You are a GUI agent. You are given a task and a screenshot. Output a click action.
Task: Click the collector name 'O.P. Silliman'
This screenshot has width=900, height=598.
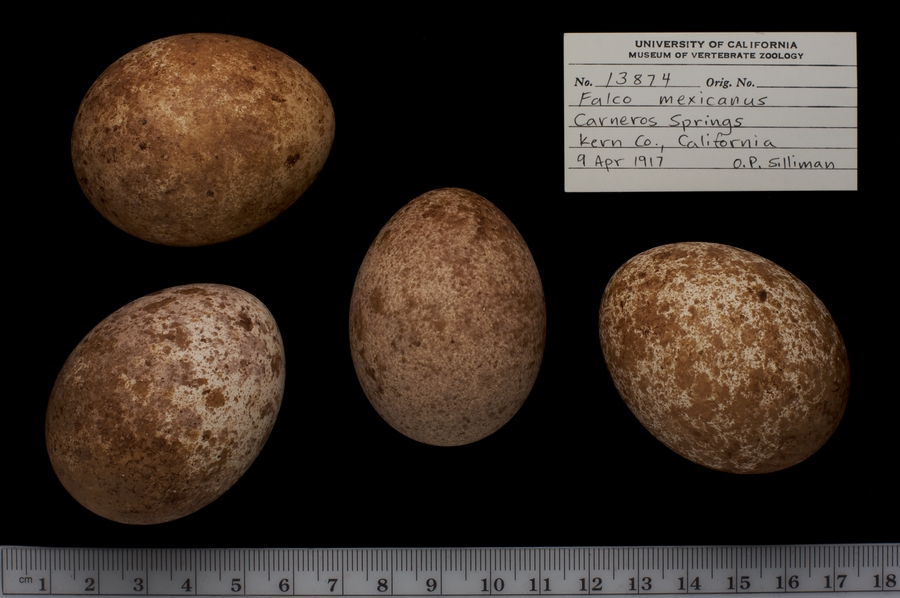tap(782, 163)
